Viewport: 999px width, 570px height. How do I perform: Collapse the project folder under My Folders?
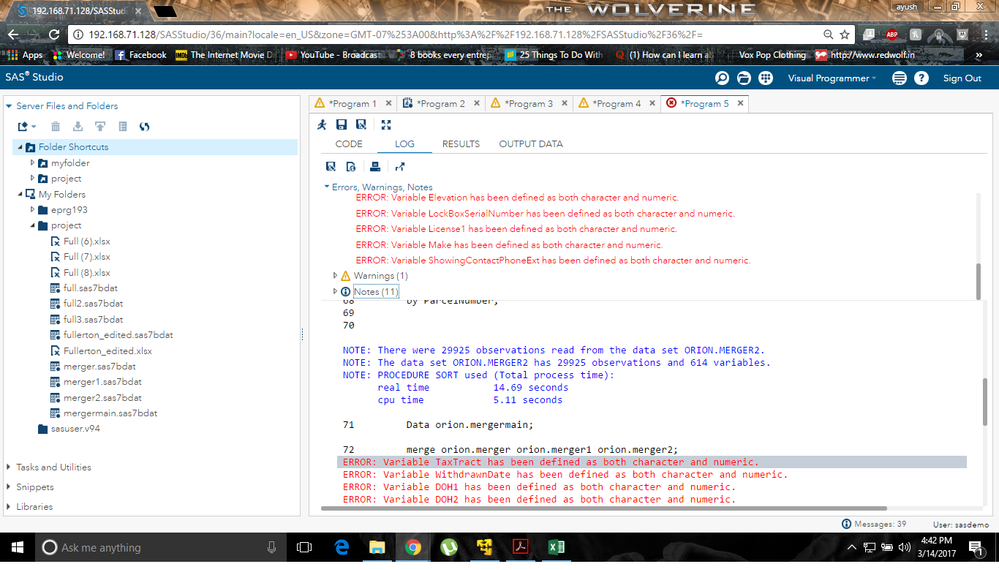tap(32, 225)
